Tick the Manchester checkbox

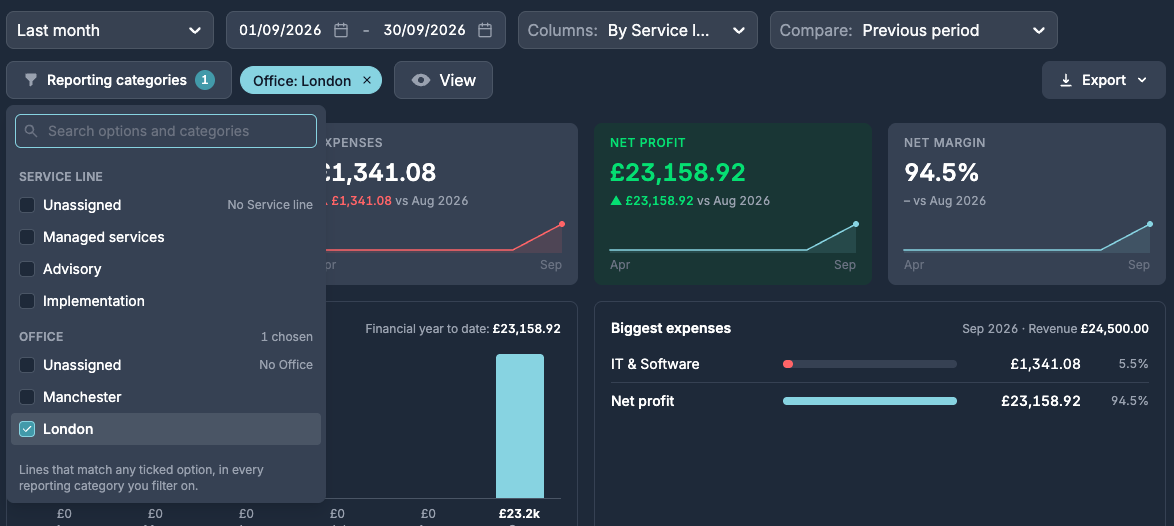coord(27,397)
